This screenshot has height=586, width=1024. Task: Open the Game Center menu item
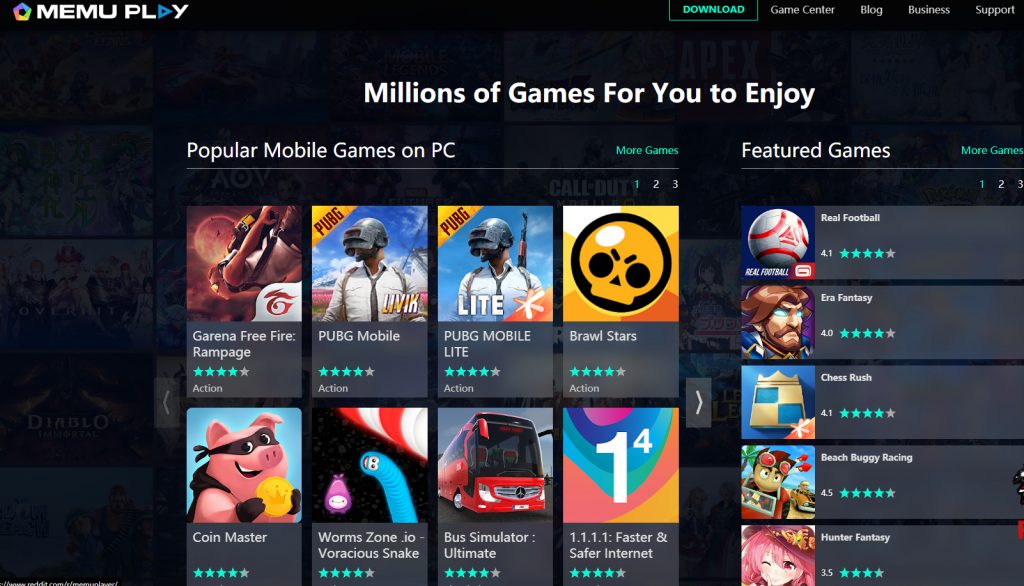(x=802, y=10)
